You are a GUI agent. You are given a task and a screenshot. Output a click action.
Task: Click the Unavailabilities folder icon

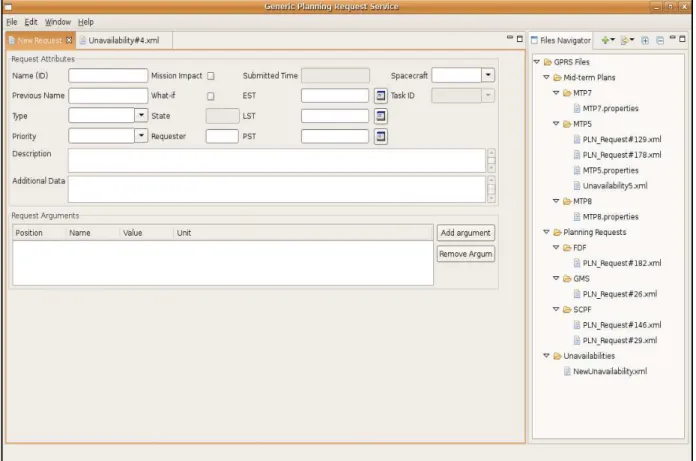click(x=558, y=356)
